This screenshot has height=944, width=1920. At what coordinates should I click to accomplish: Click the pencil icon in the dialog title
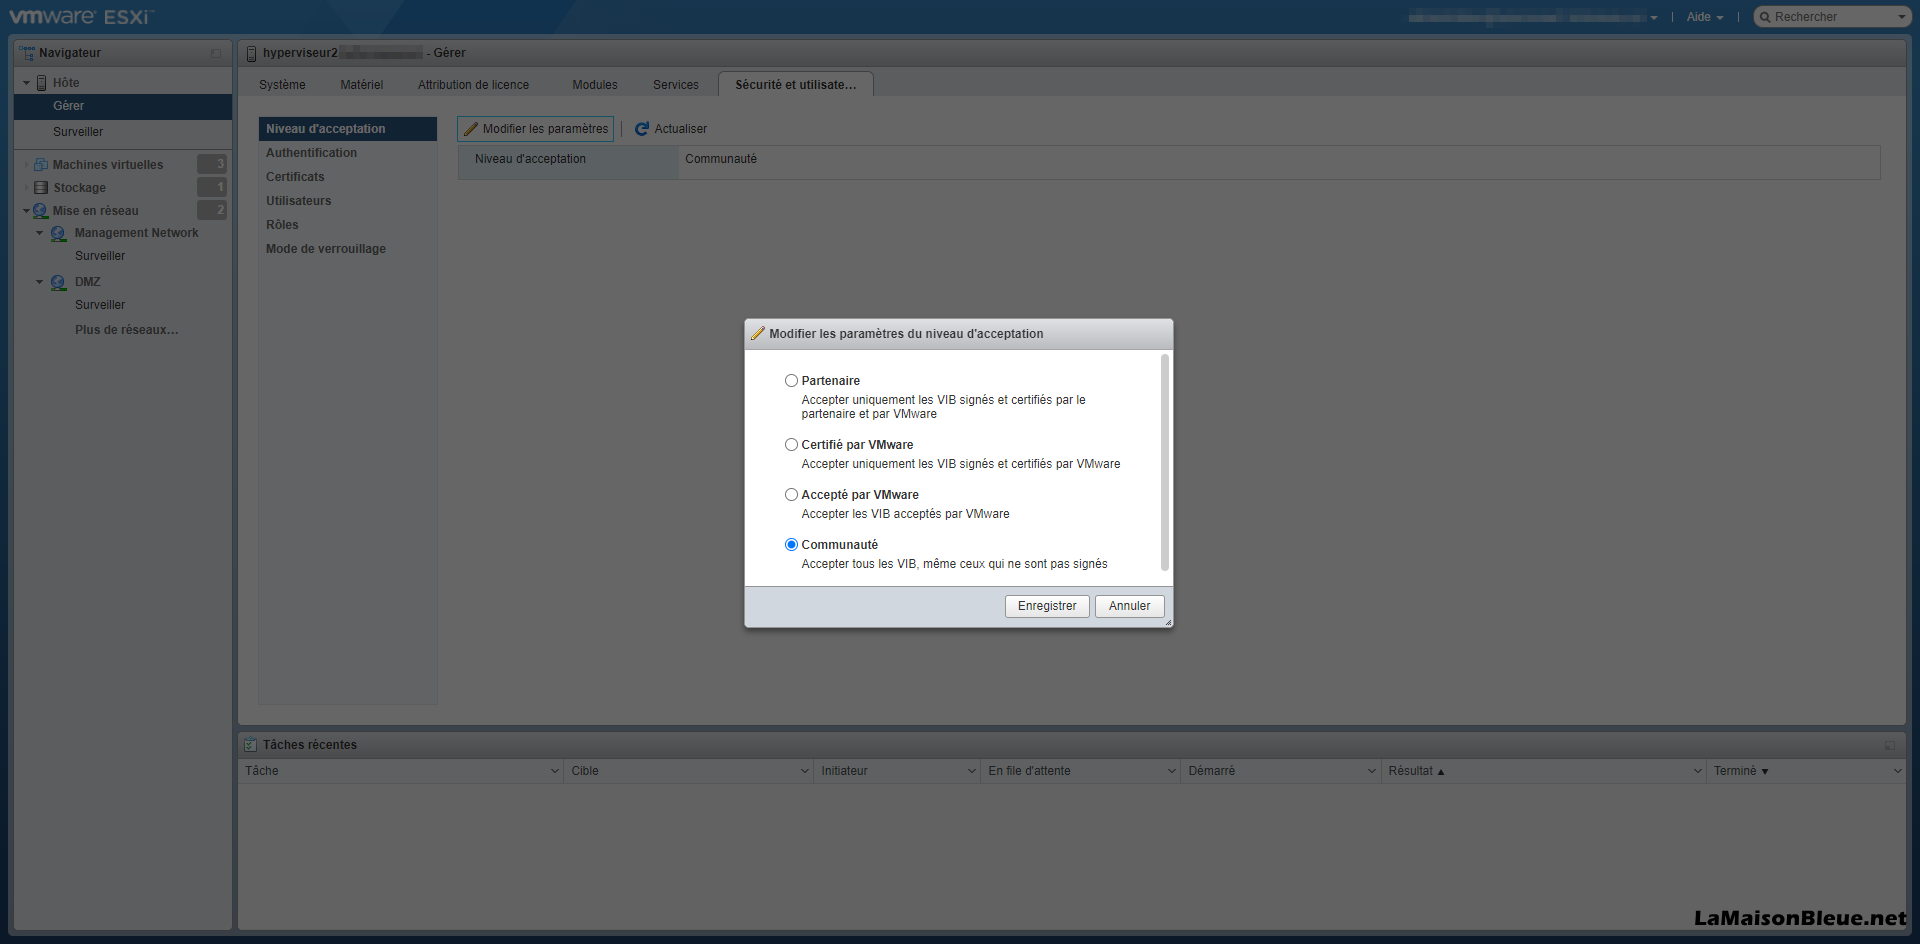758,333
